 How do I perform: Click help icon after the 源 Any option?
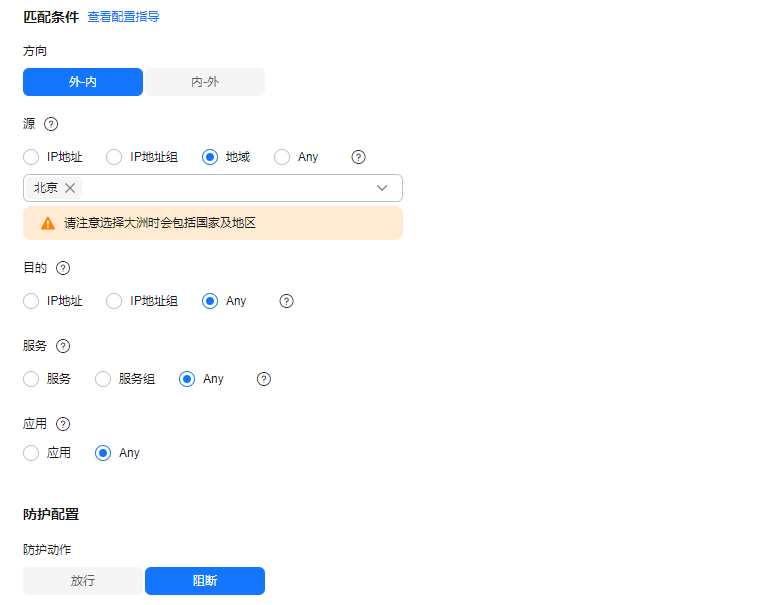coord(358,157)
